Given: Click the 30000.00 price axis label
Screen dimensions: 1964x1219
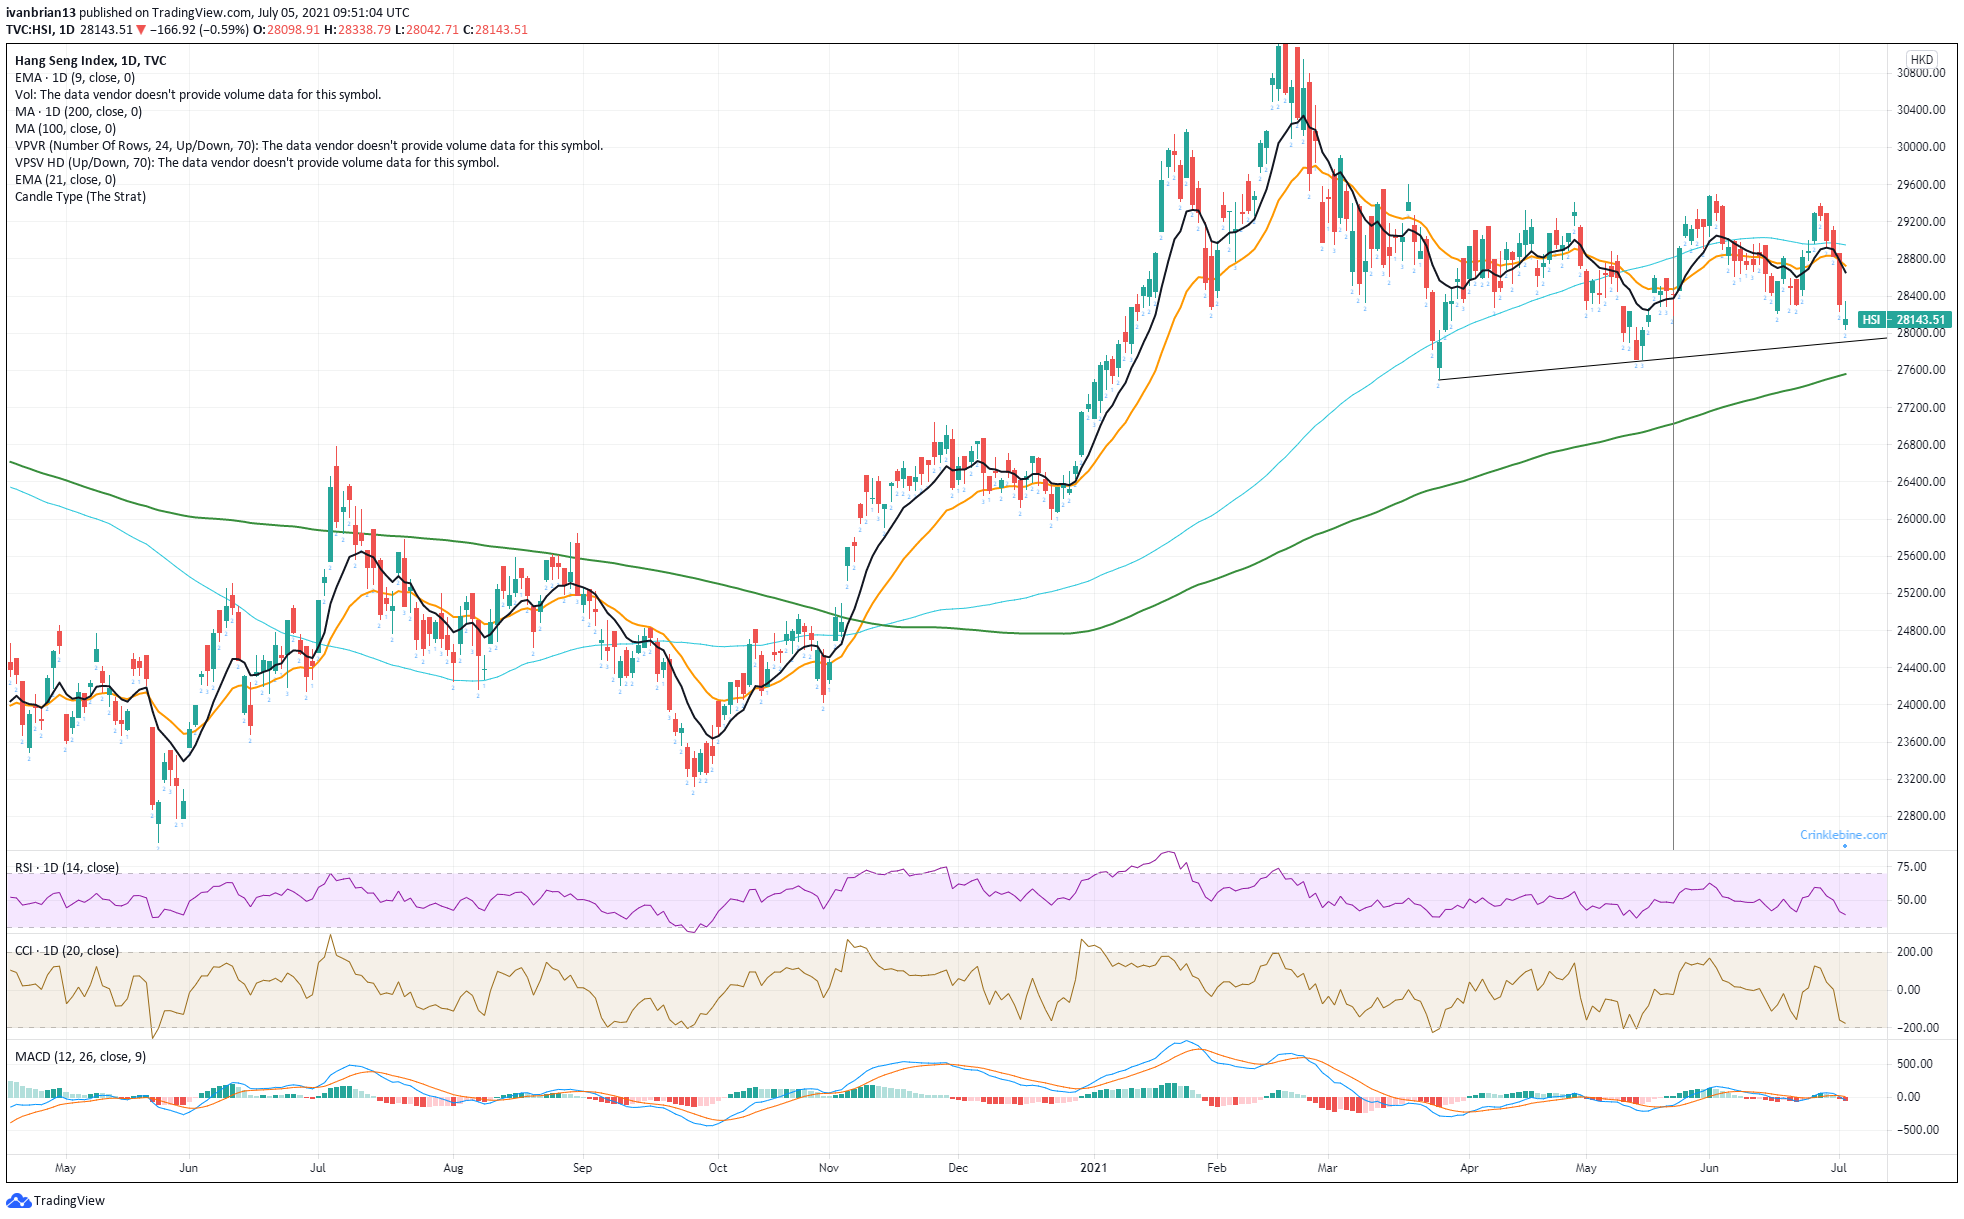Looking at the screenshot, I should (1921, 147).
